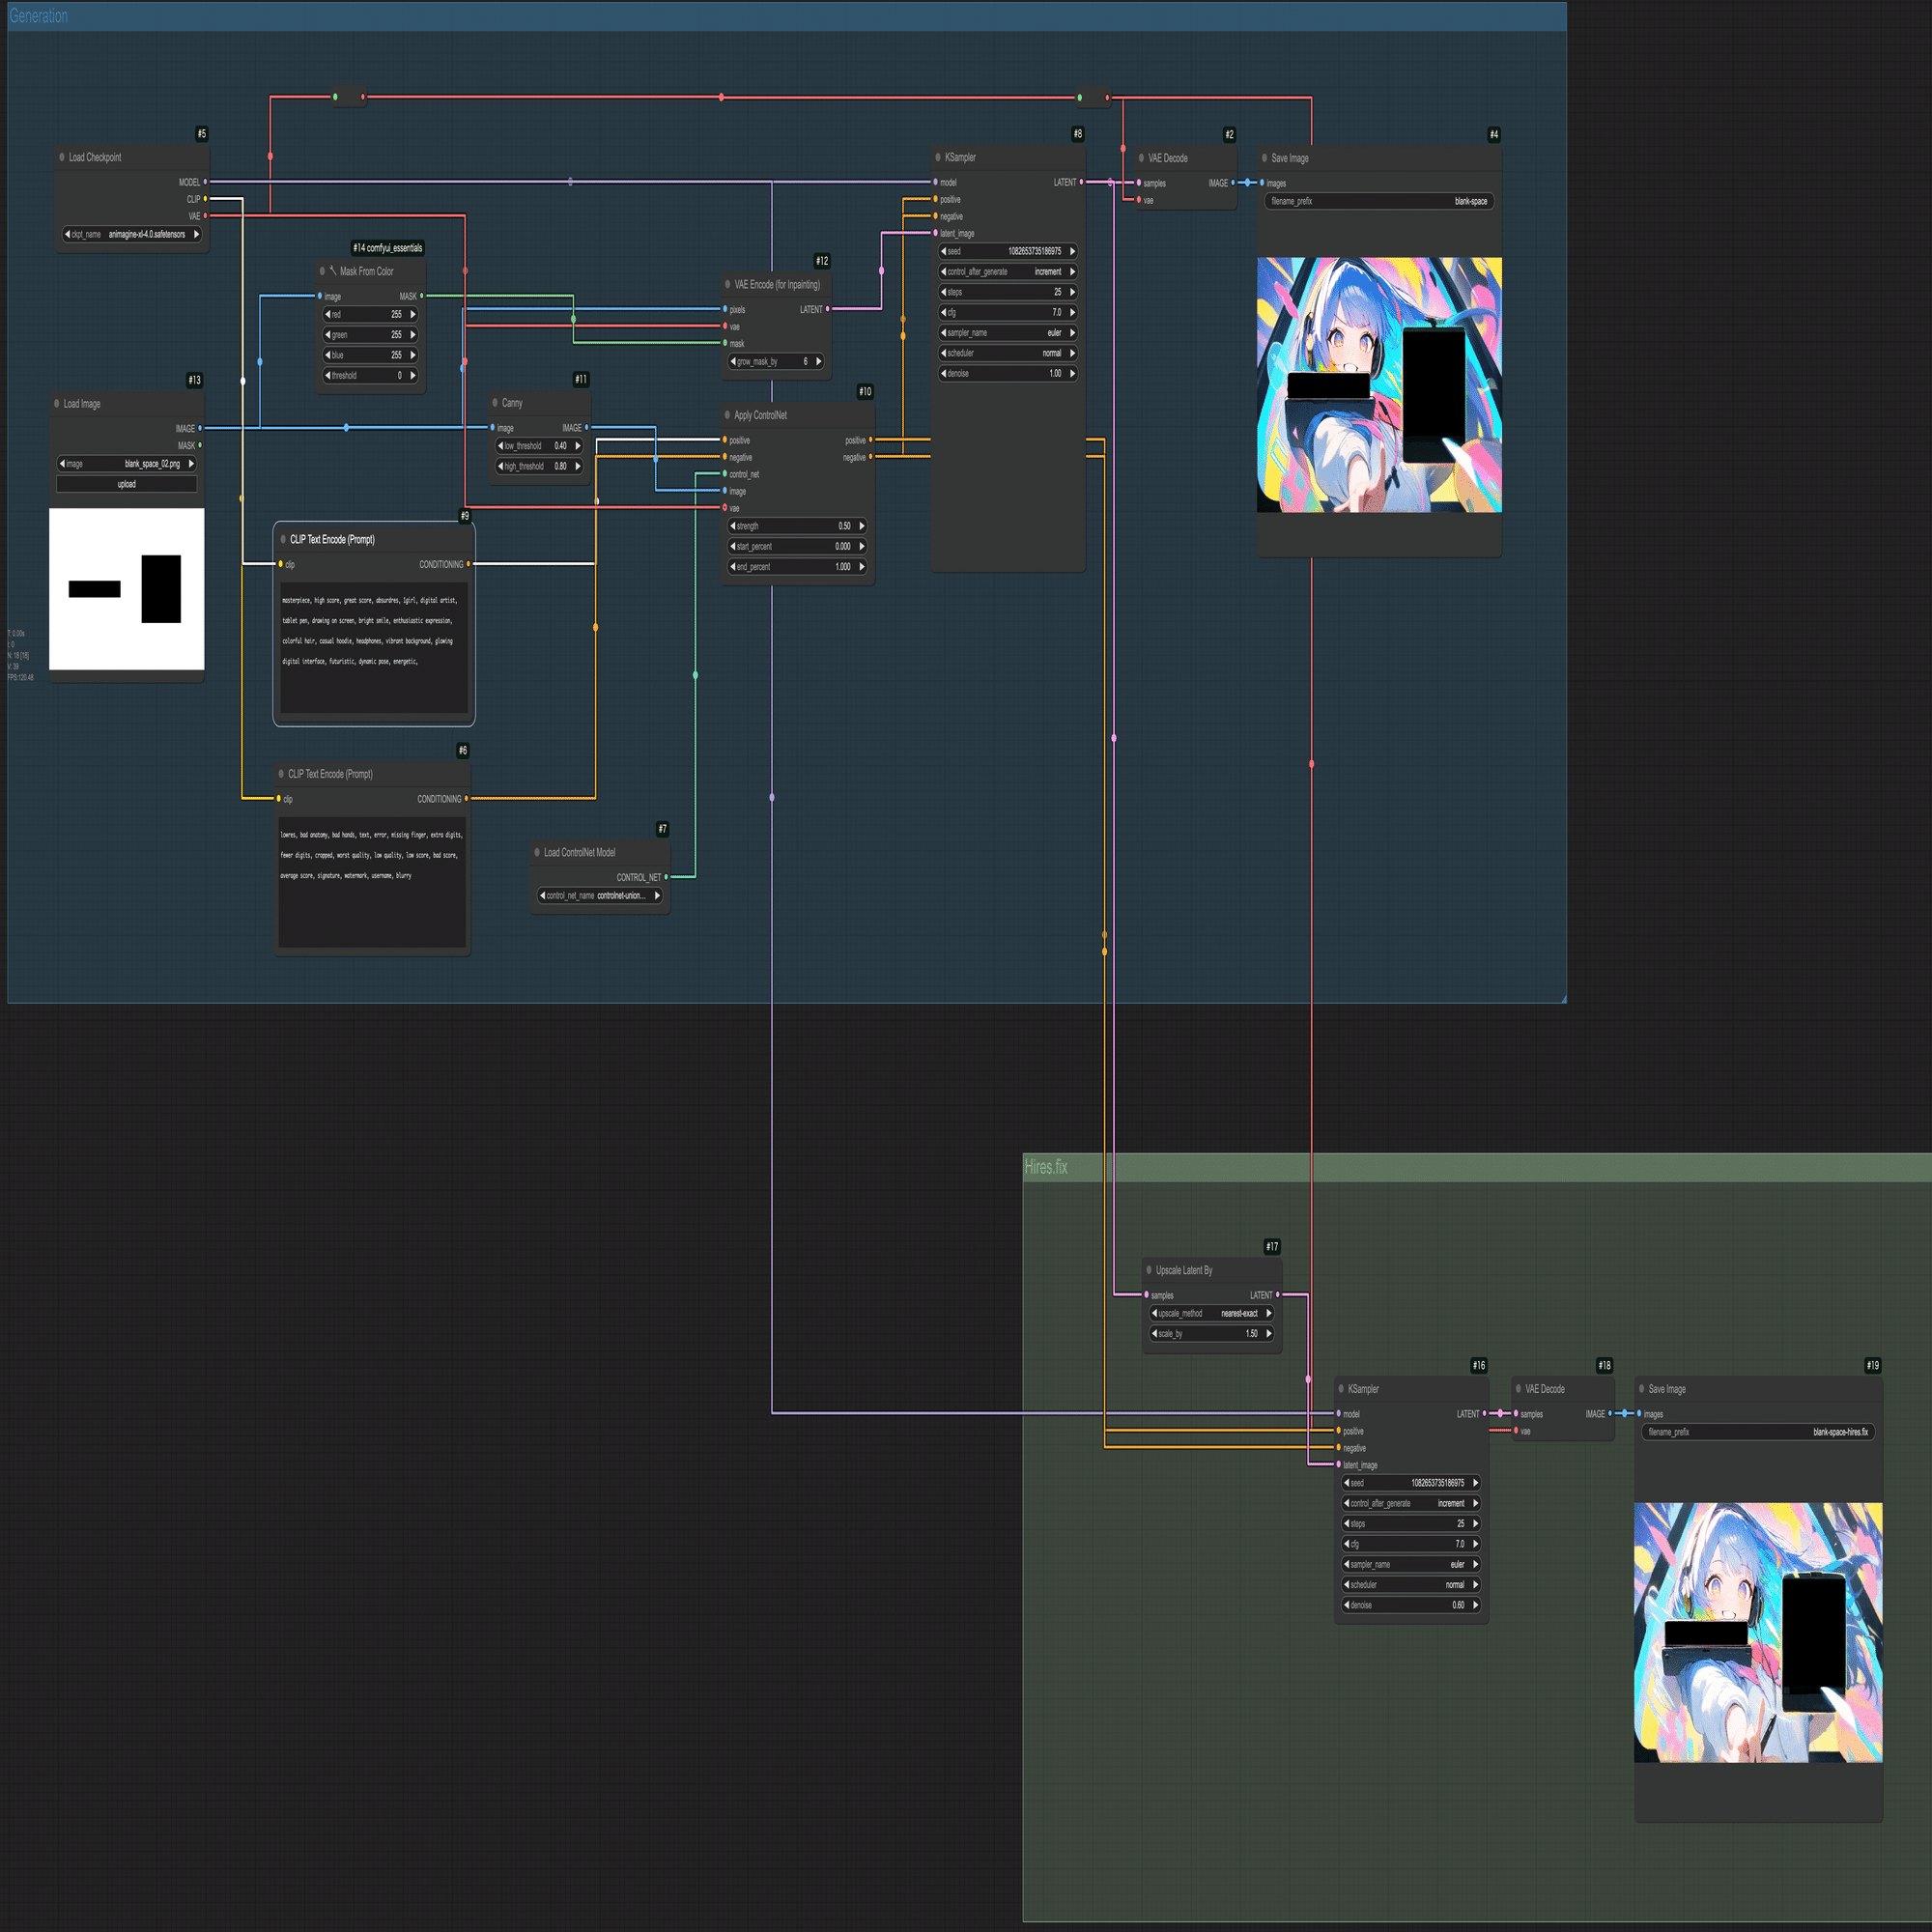Increase grow_mask_by value arrow
This screenshot has height=1932, width=1932.
tap(818, 362)
